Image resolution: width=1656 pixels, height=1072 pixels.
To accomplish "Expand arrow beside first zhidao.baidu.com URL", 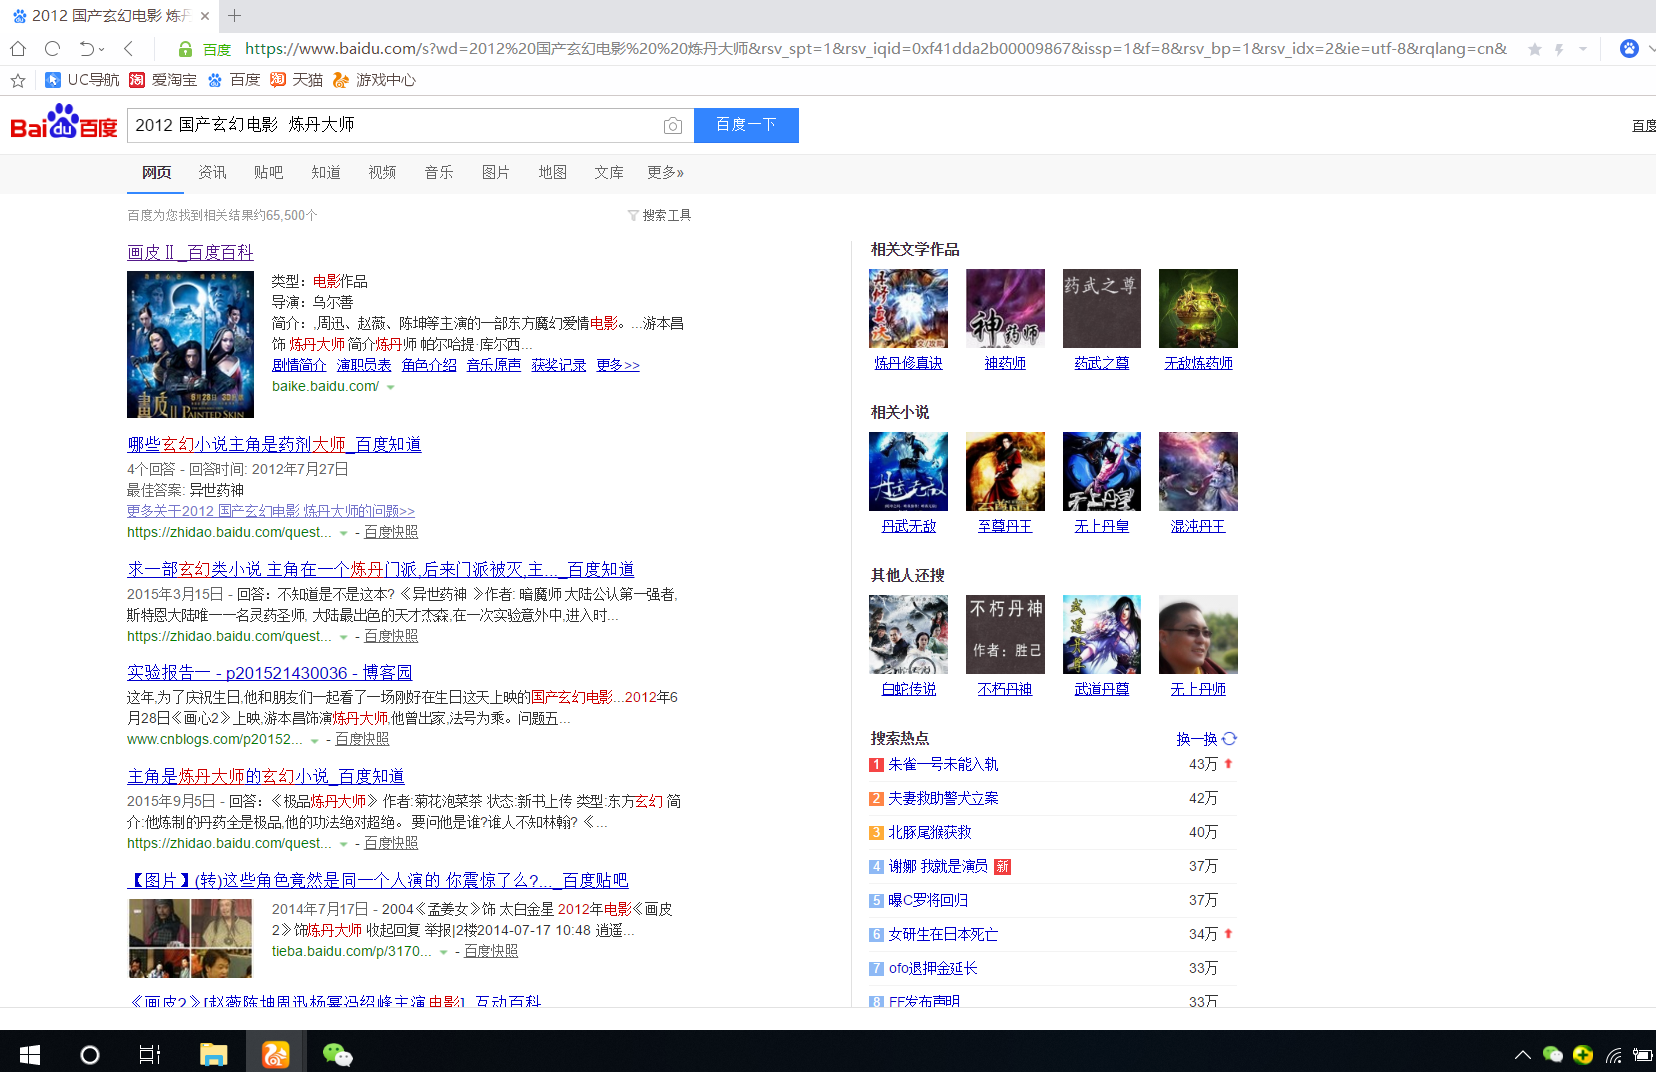I will [x=344, y=533].
